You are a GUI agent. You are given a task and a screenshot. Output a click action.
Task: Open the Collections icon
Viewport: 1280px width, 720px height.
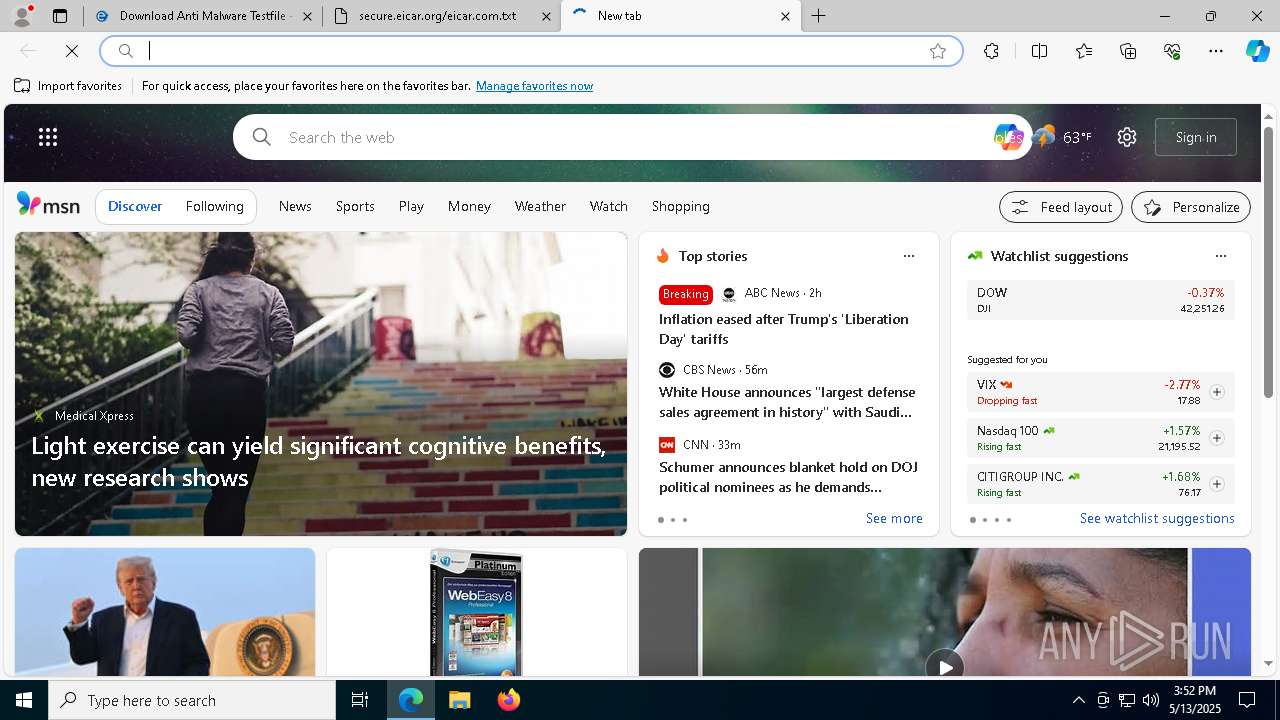(1128, 51)
